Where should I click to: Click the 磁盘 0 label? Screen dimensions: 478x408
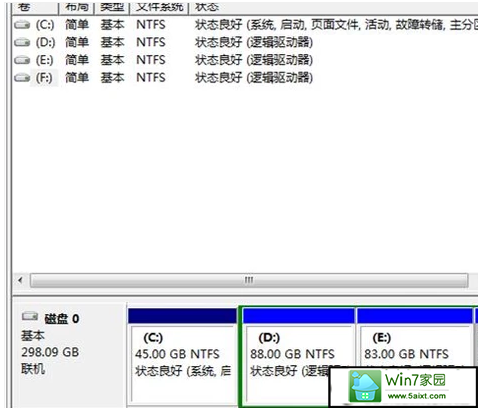point(62,319)
